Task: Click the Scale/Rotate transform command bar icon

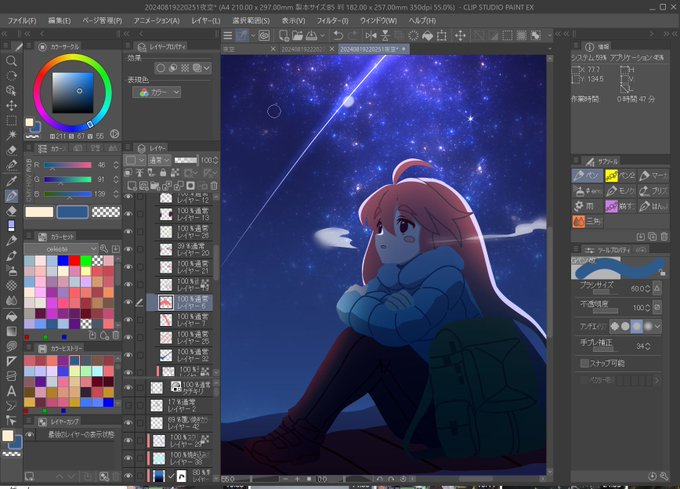Action: coord(441,36)
